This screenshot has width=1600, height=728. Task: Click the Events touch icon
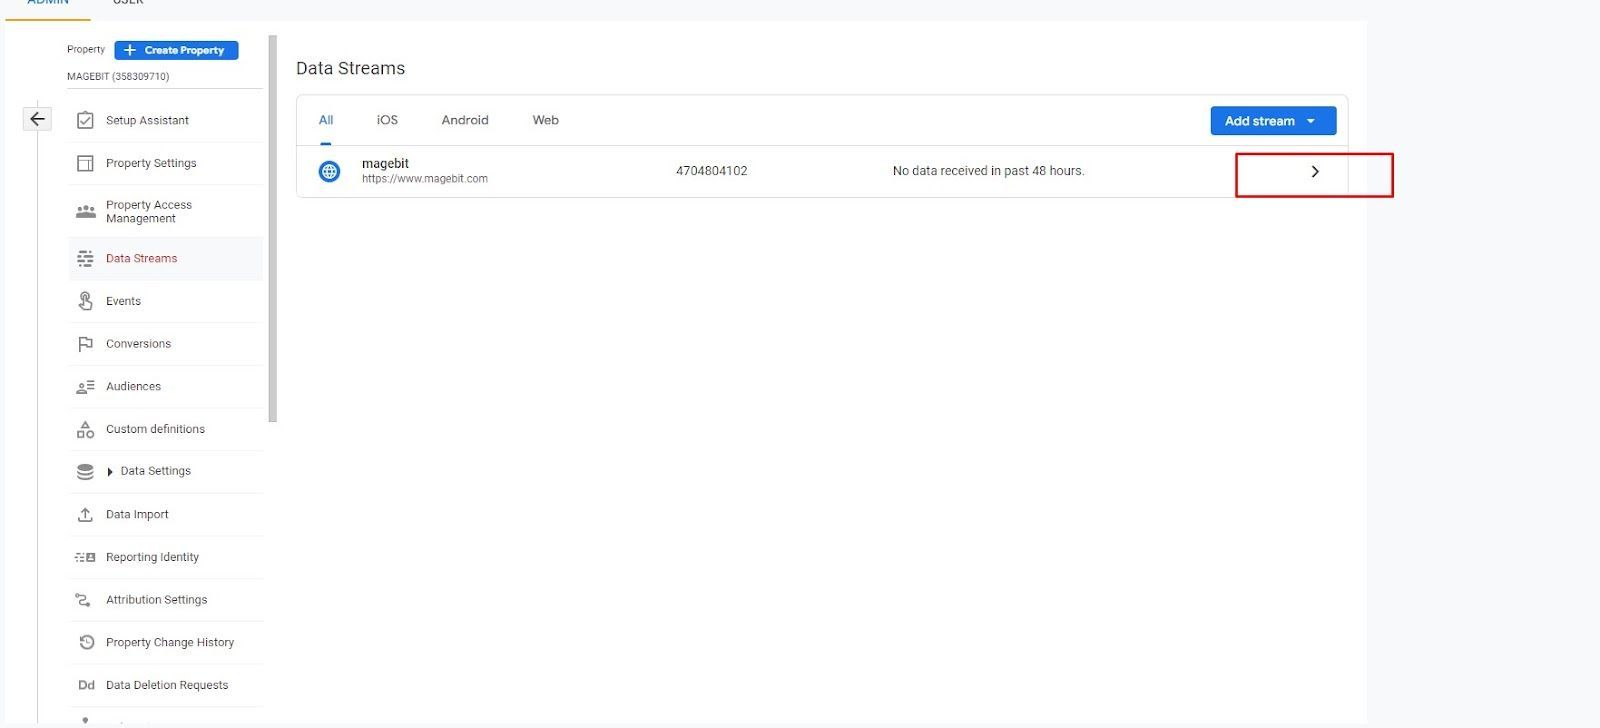[85, 301]
